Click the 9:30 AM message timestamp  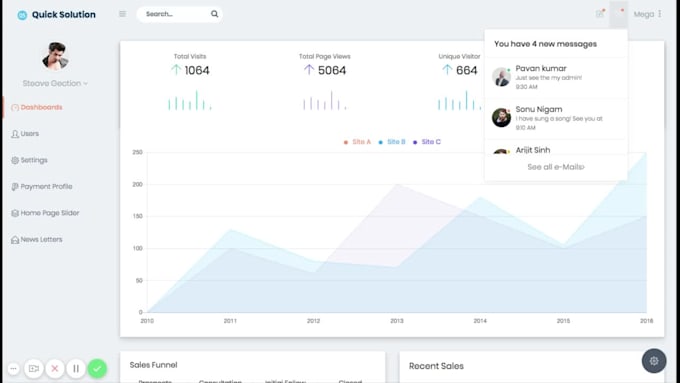coord(526,87)
